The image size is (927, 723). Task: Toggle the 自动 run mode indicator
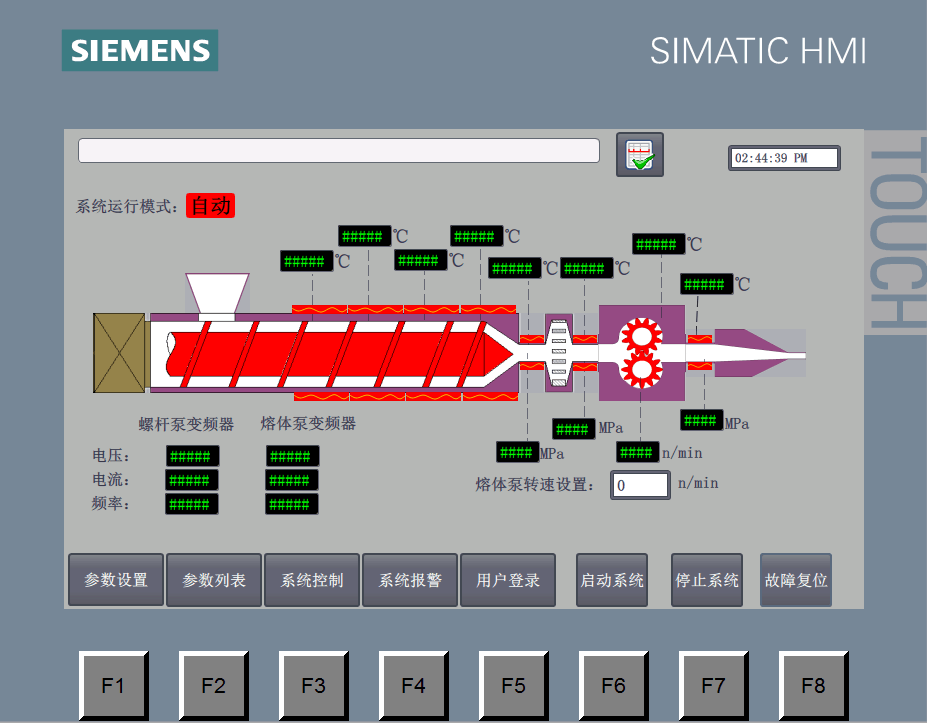point(210,206)
